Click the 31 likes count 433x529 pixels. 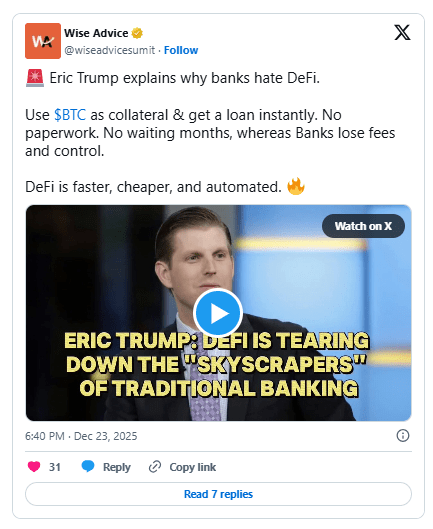click(x=55, y=467)
